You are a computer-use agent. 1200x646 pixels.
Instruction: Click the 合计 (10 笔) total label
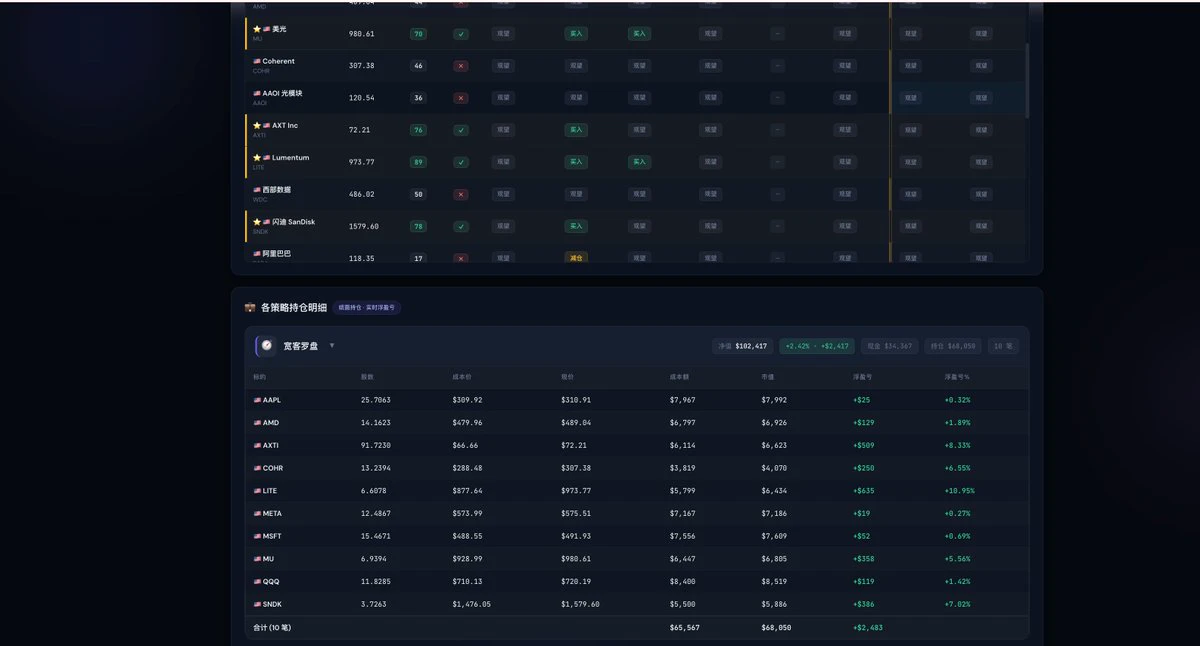(x=272, y=628)
